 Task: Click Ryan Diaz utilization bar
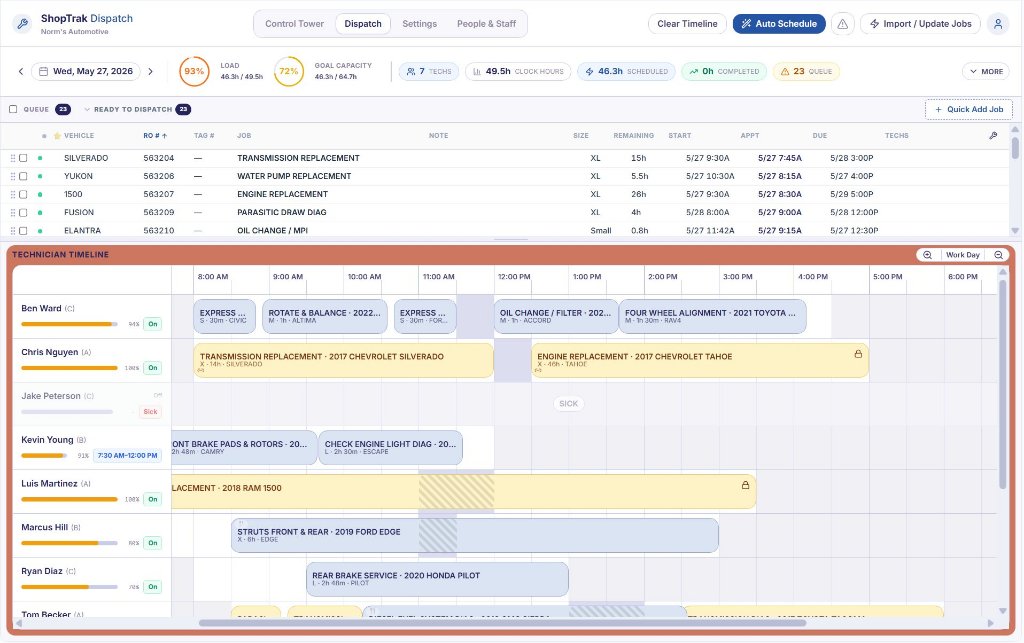[x=69, y=586]
